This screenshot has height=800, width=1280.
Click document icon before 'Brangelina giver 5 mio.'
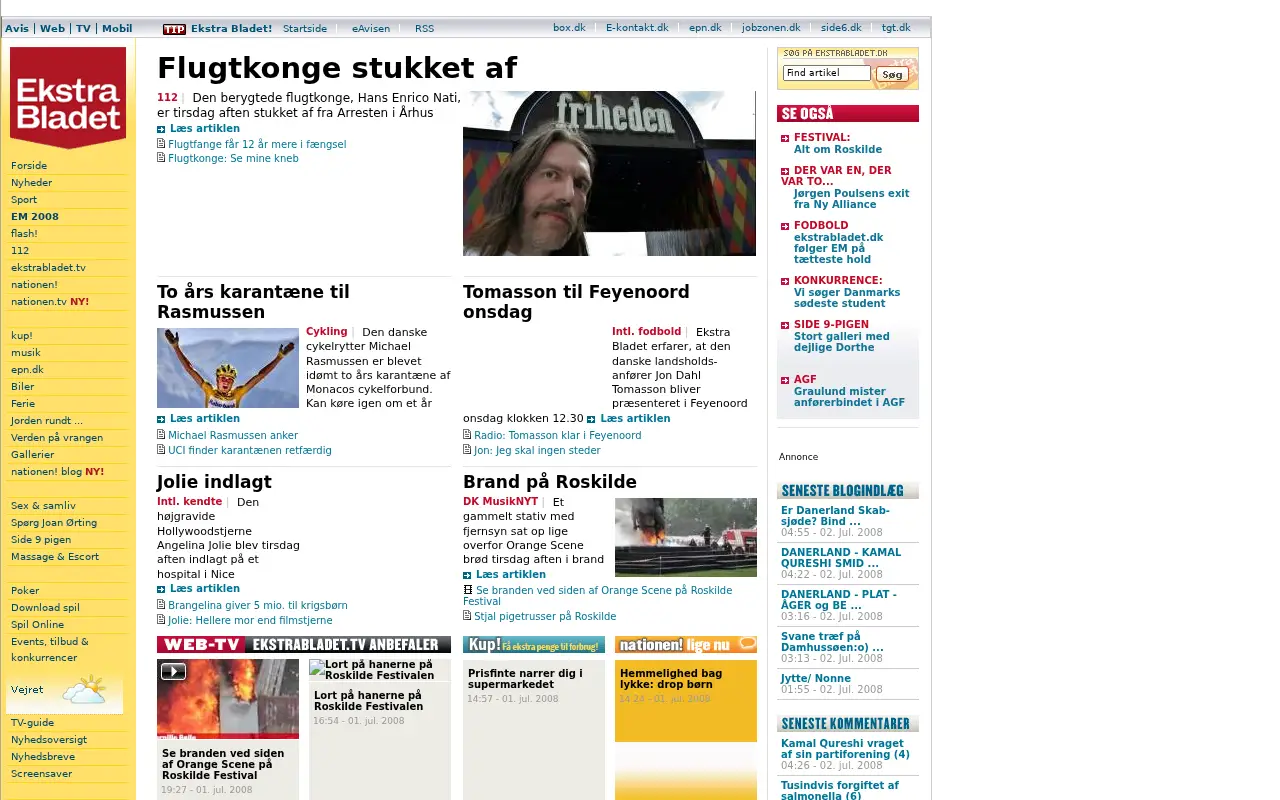[161, 605]
